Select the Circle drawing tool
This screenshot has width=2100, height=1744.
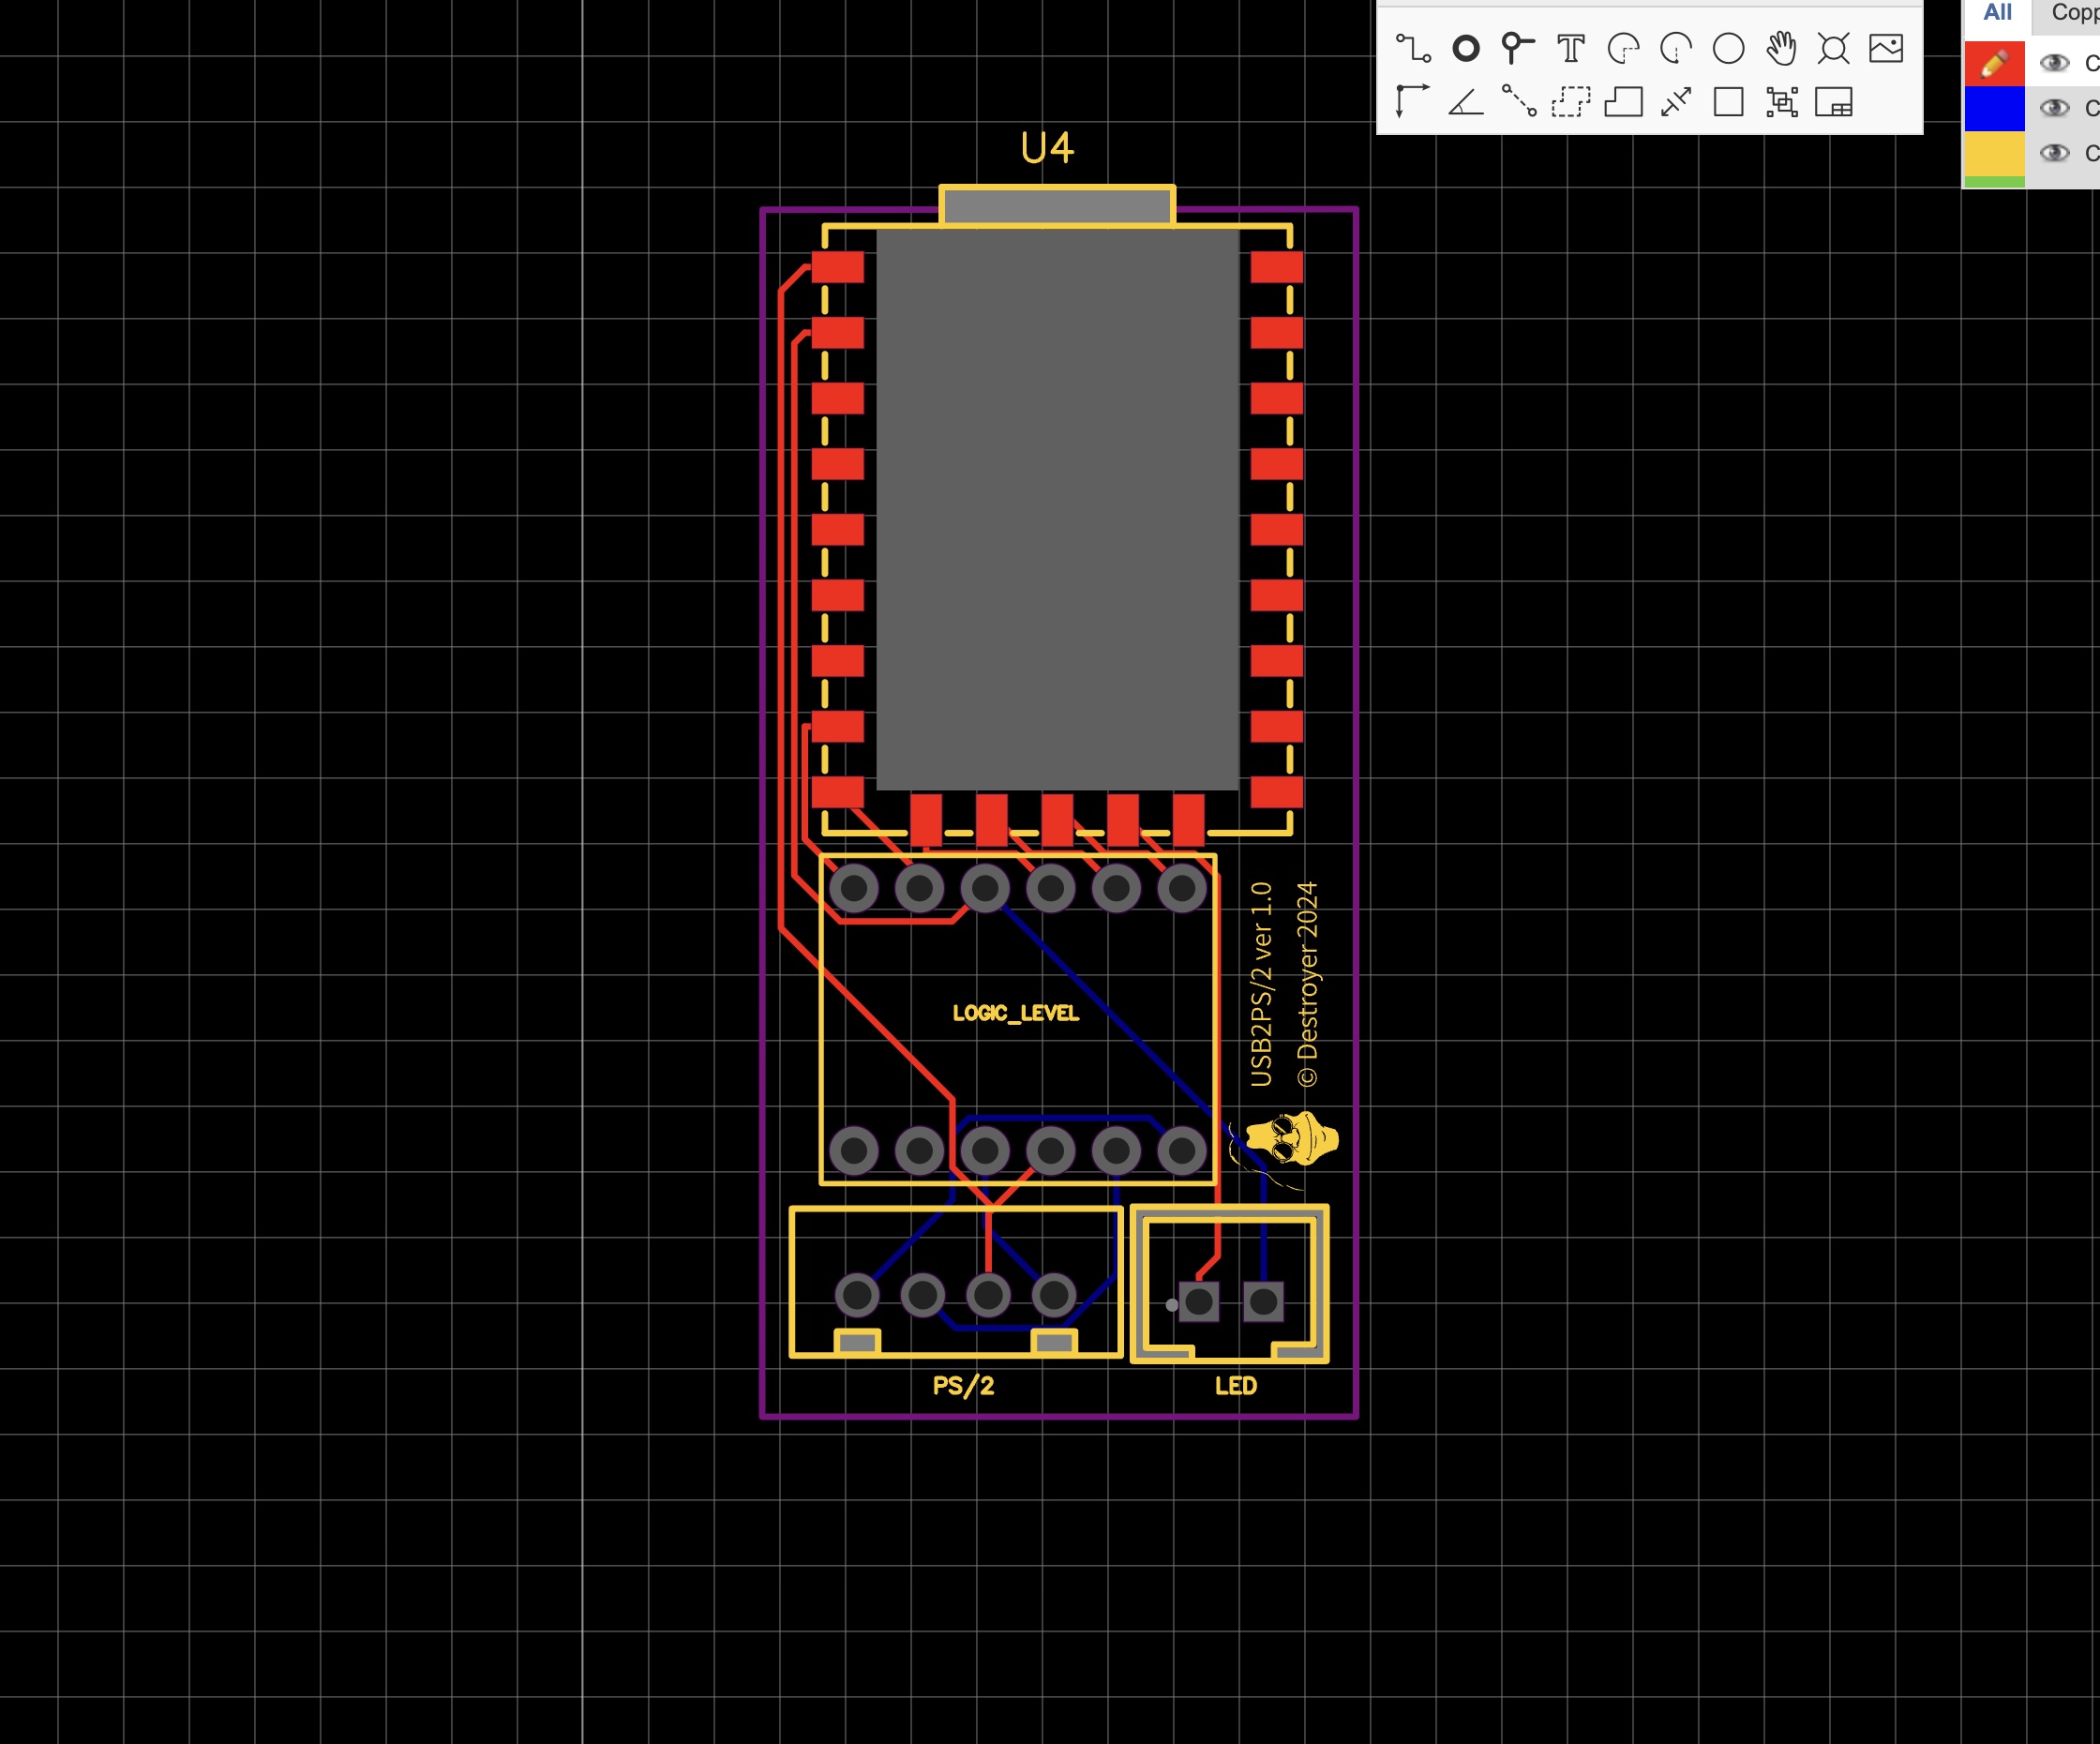(1728, 48)
